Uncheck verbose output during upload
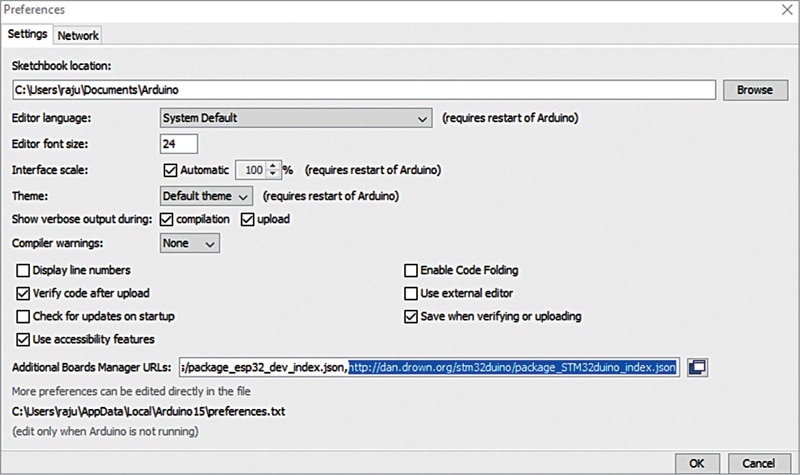800x475 pixels. click(247, 219)
